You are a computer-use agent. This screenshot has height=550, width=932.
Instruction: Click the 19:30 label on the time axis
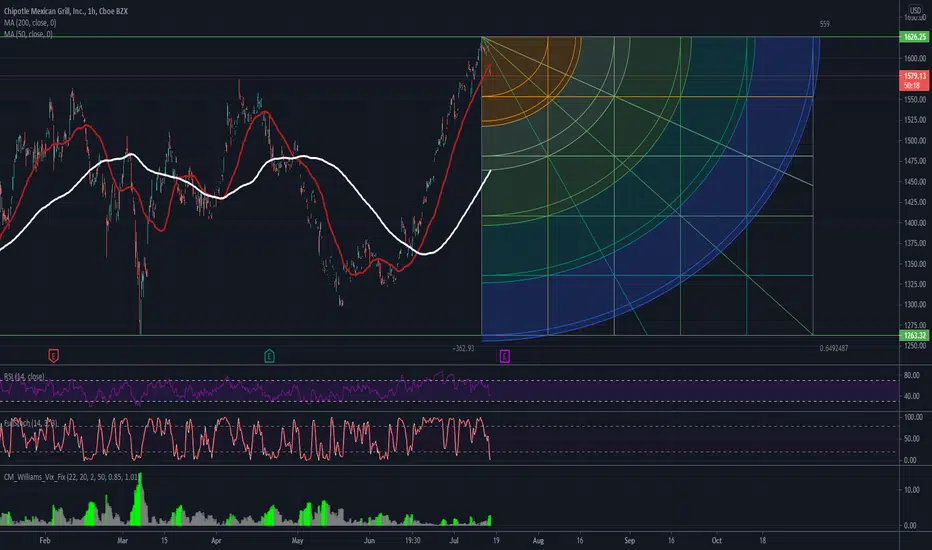(x=413, y=540)
